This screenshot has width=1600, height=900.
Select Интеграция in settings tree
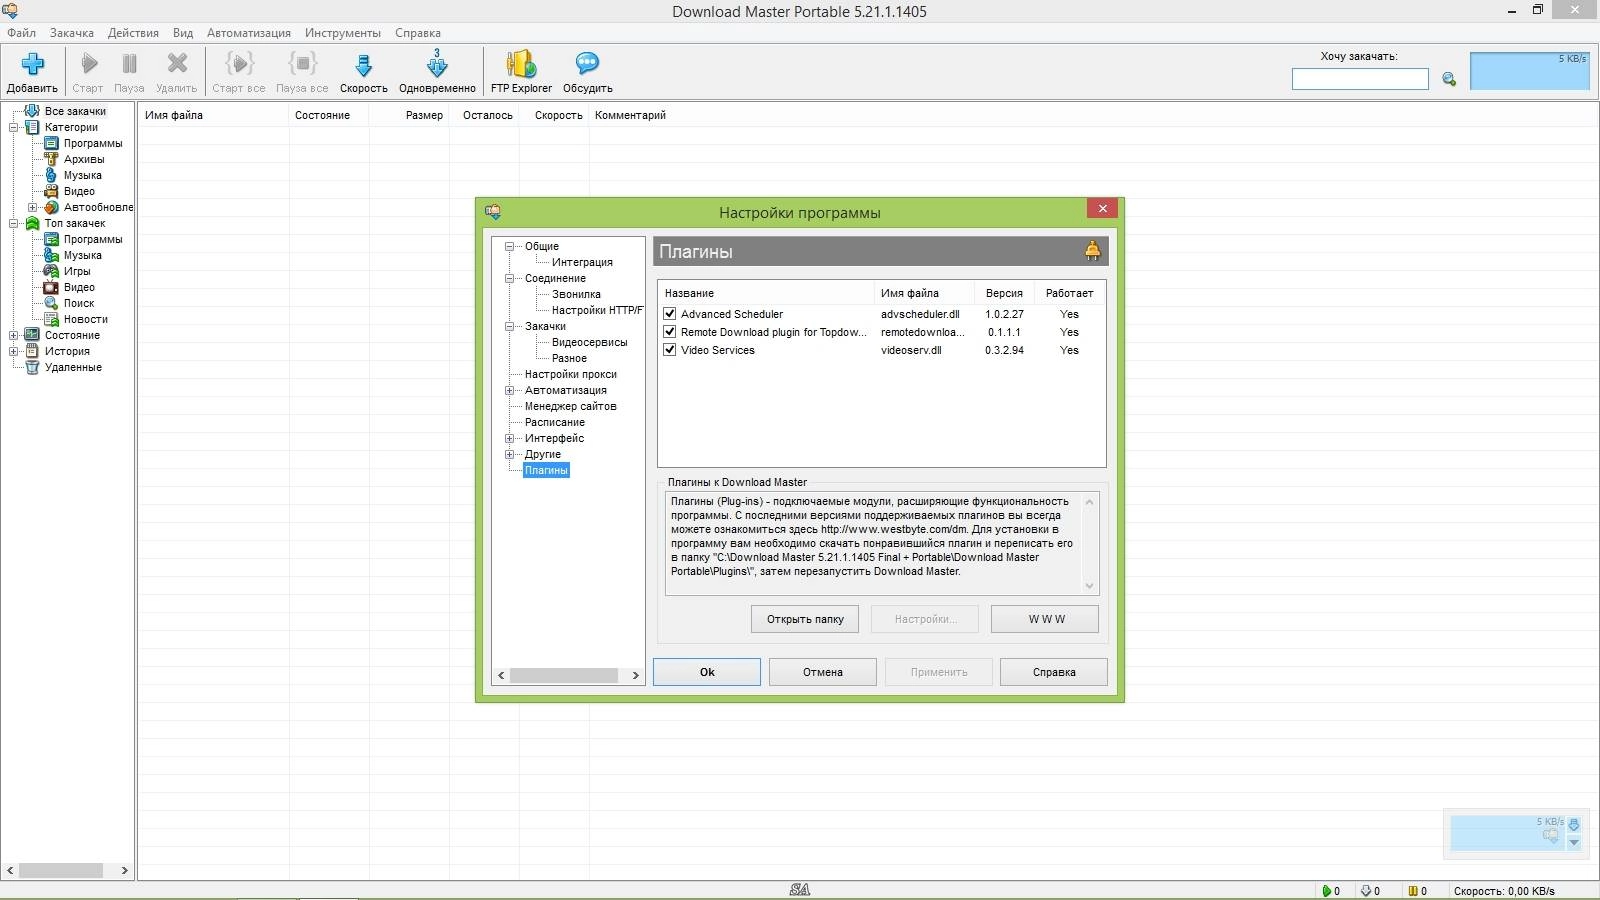tap(582, 262)
